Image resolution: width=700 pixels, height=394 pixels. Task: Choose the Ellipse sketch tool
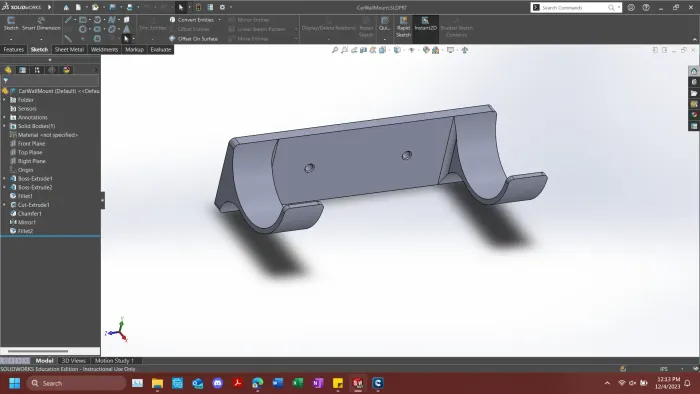pos(112,29)
